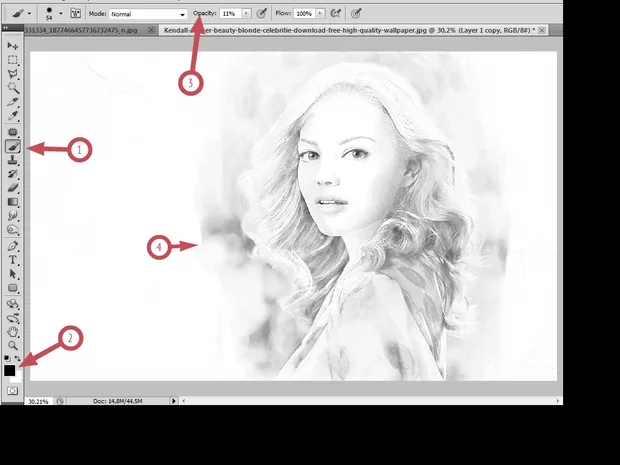Image resolution: width=620 pixels, height=465 pixels.
Task: Click the black foreground color swatch
Action: pos(9,370)
